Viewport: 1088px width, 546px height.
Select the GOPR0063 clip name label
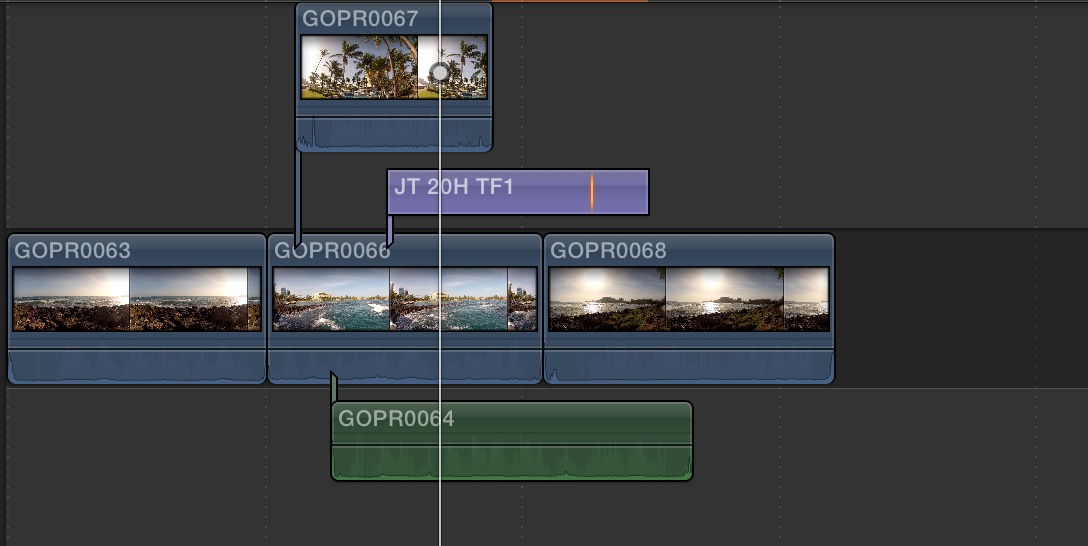click(x=72, y=250)
